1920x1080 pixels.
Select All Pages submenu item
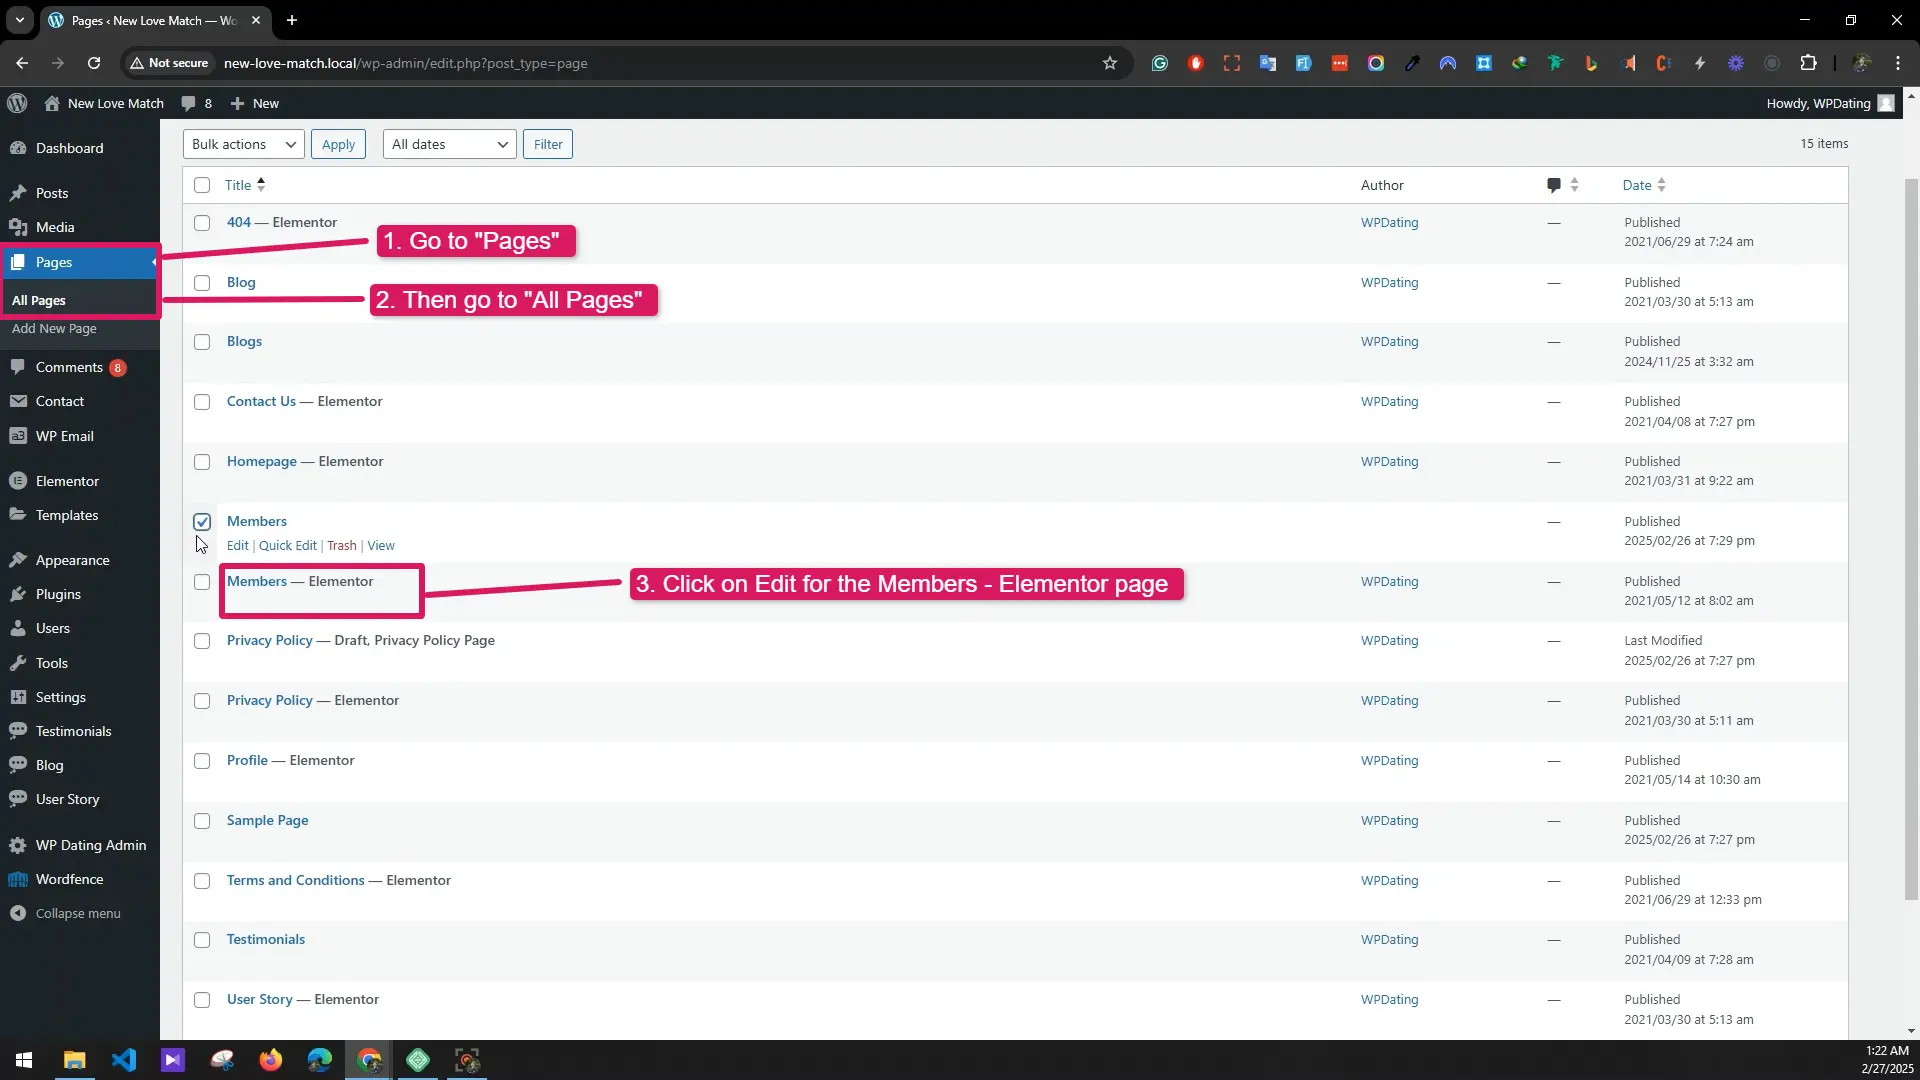pyautogui.click(x=39, y=300)
